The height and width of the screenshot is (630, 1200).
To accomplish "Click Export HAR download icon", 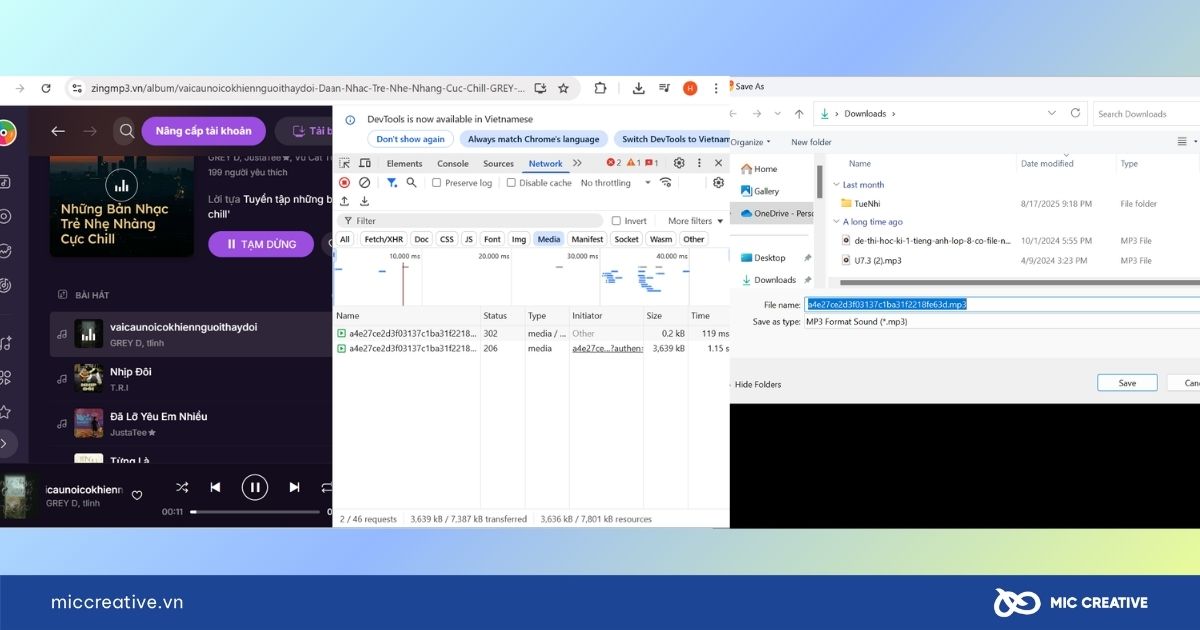I will pos(364,201).
